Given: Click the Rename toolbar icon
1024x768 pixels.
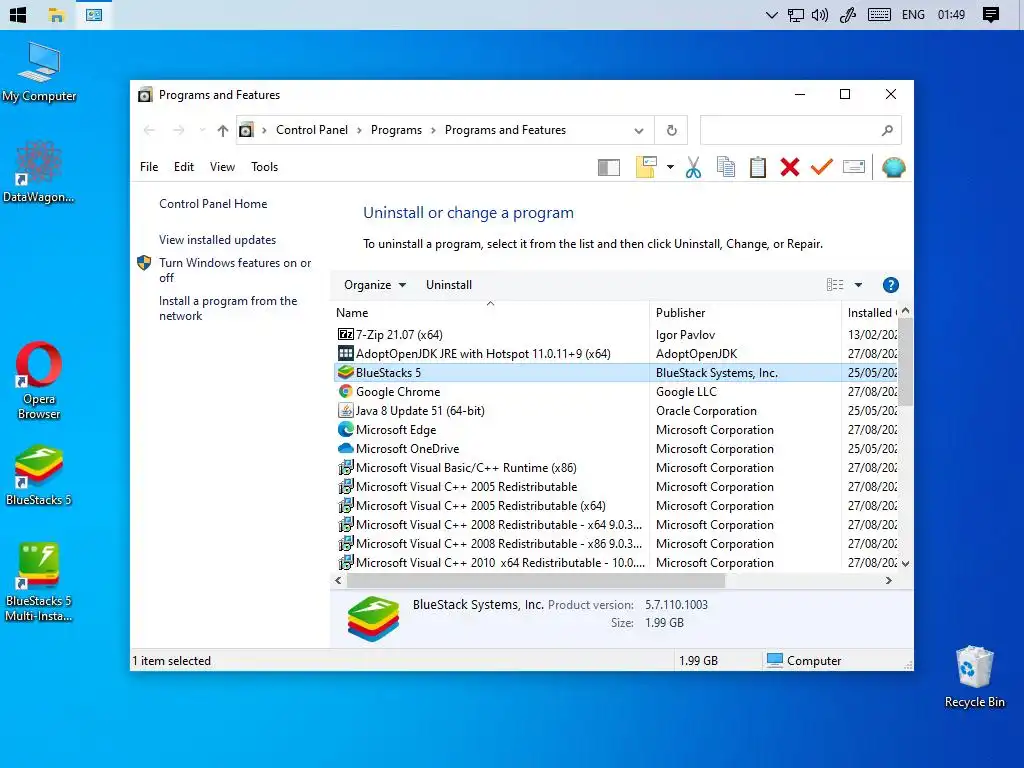Looking at the screenshot, I should tap(854, 167).
